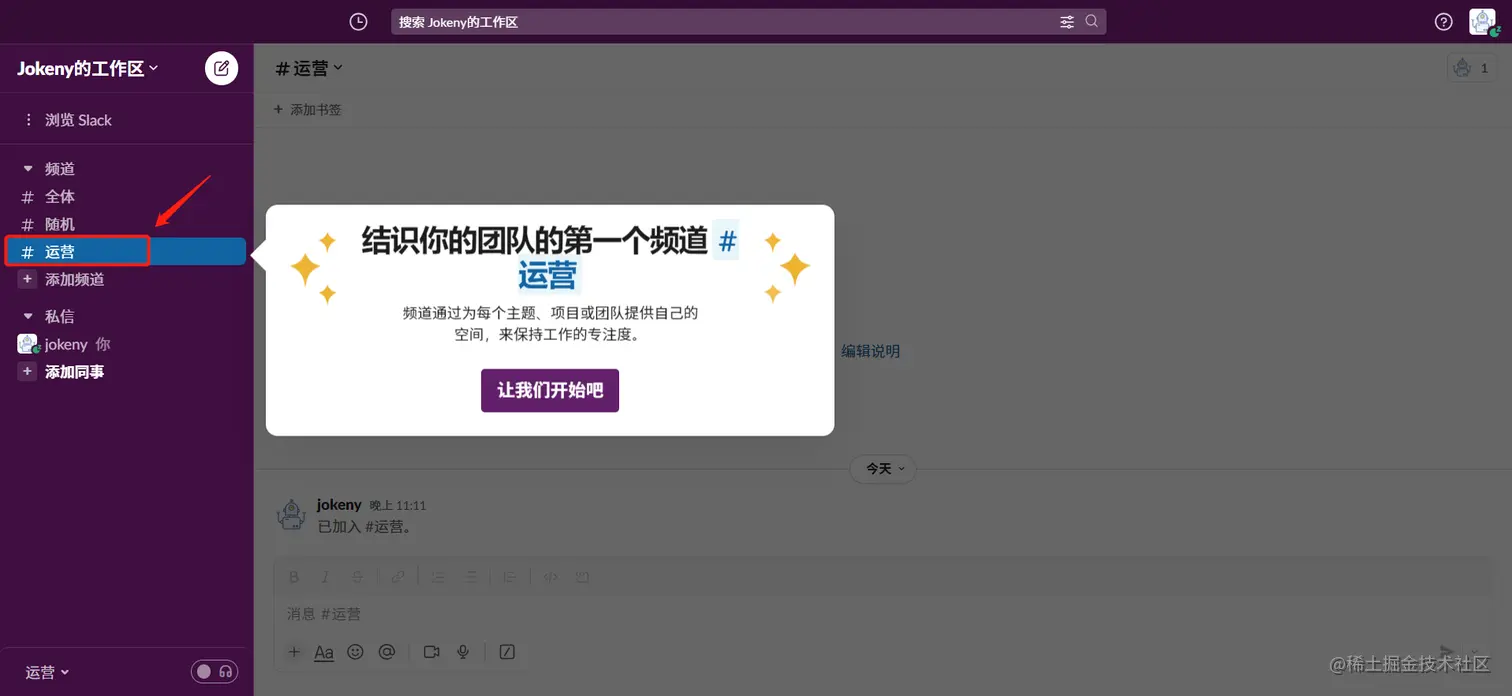Open the 今天 date dropdown
Screen dimensions: 1512x696
click(x=883, y=468)
